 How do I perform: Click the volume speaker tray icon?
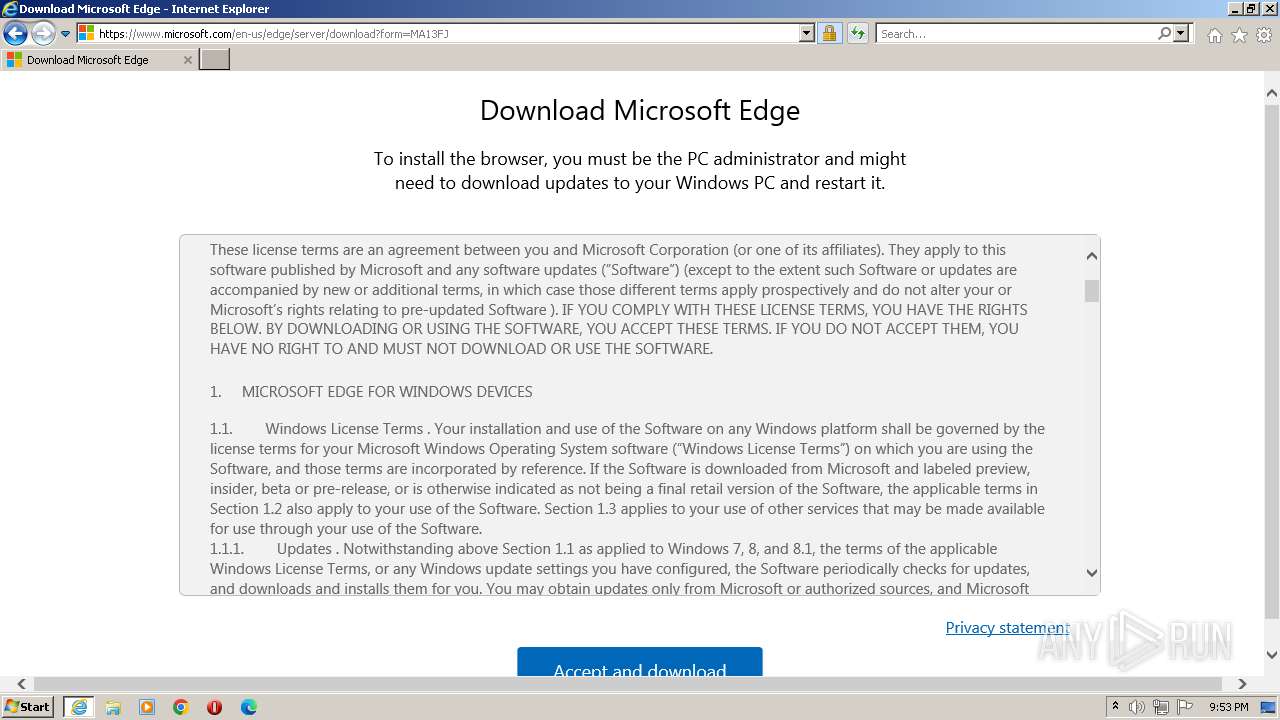pos(1137,707)
